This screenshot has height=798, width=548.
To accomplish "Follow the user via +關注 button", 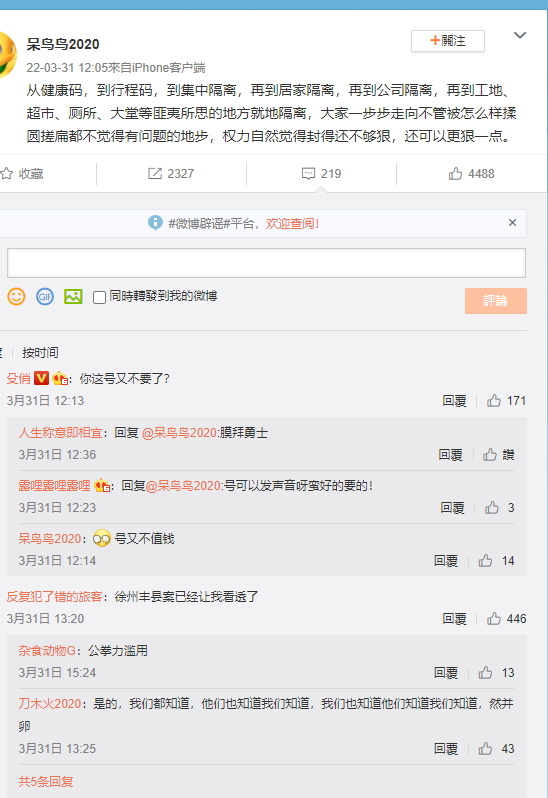I will (448, 41).
